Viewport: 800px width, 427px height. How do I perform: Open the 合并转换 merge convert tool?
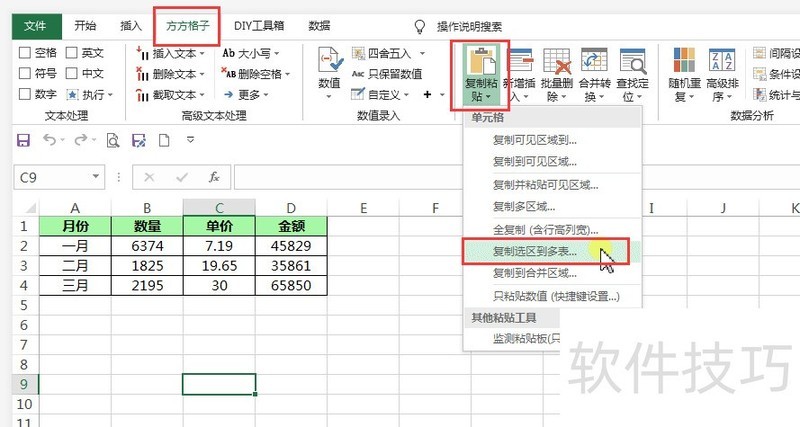(594, 74)
